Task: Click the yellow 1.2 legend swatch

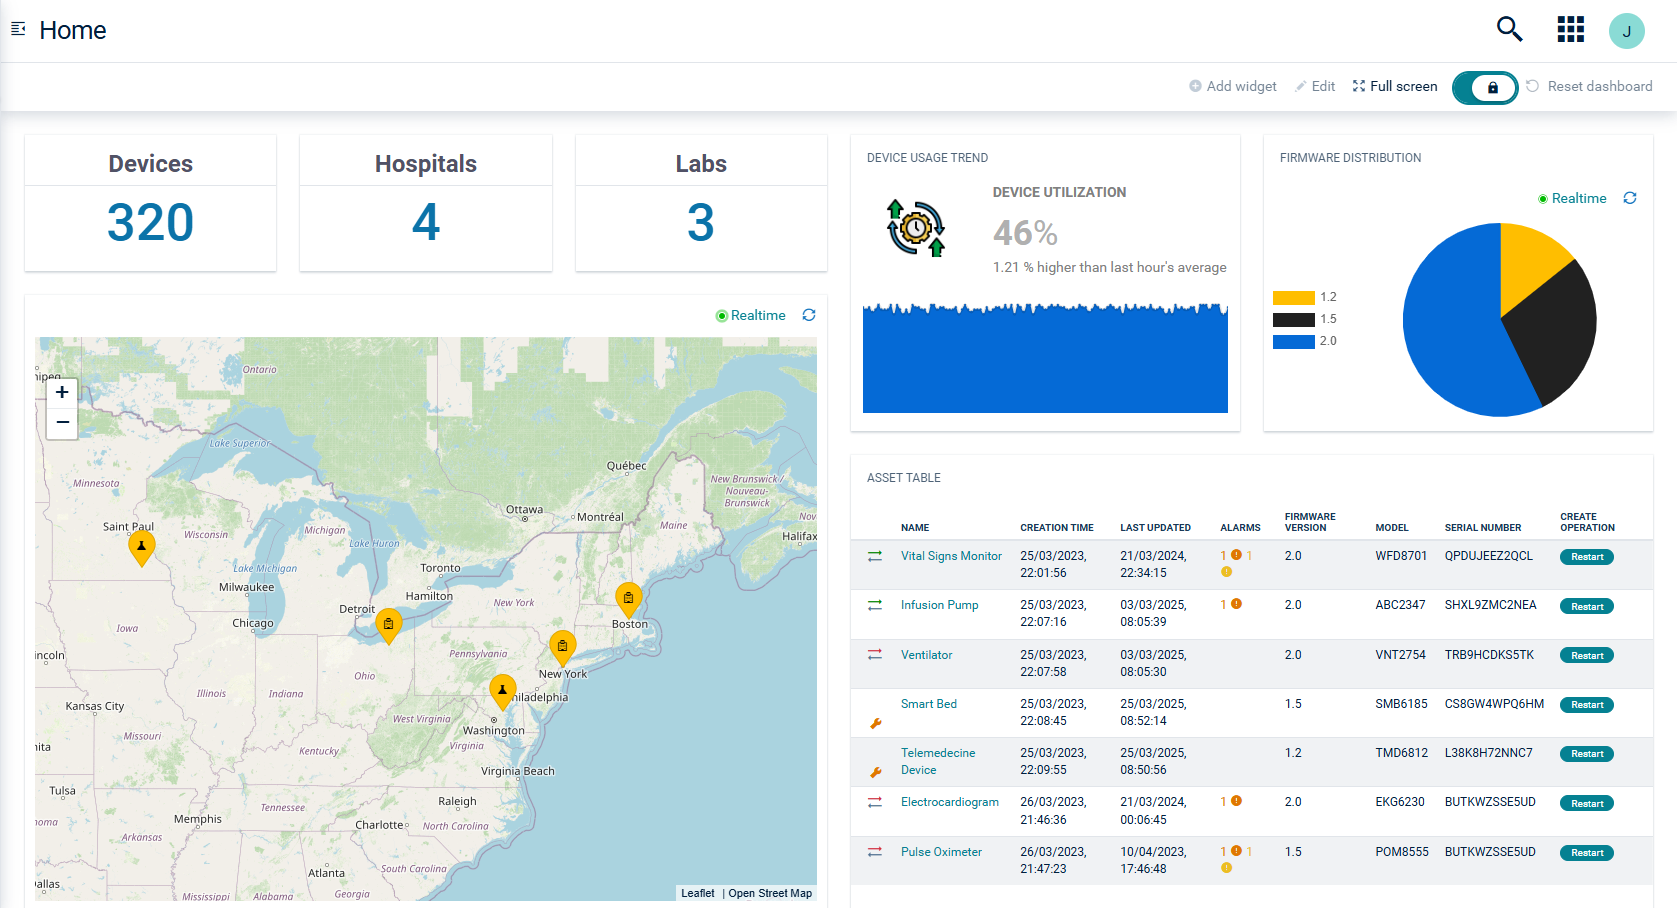Action: [1293, 297]
